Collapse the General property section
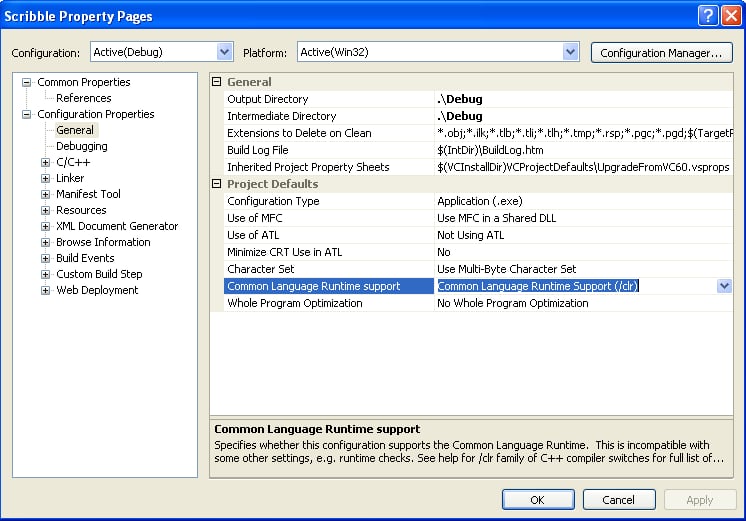Image resolution: width=746 pixels, height=521 pixels. (x=216, y=82)
